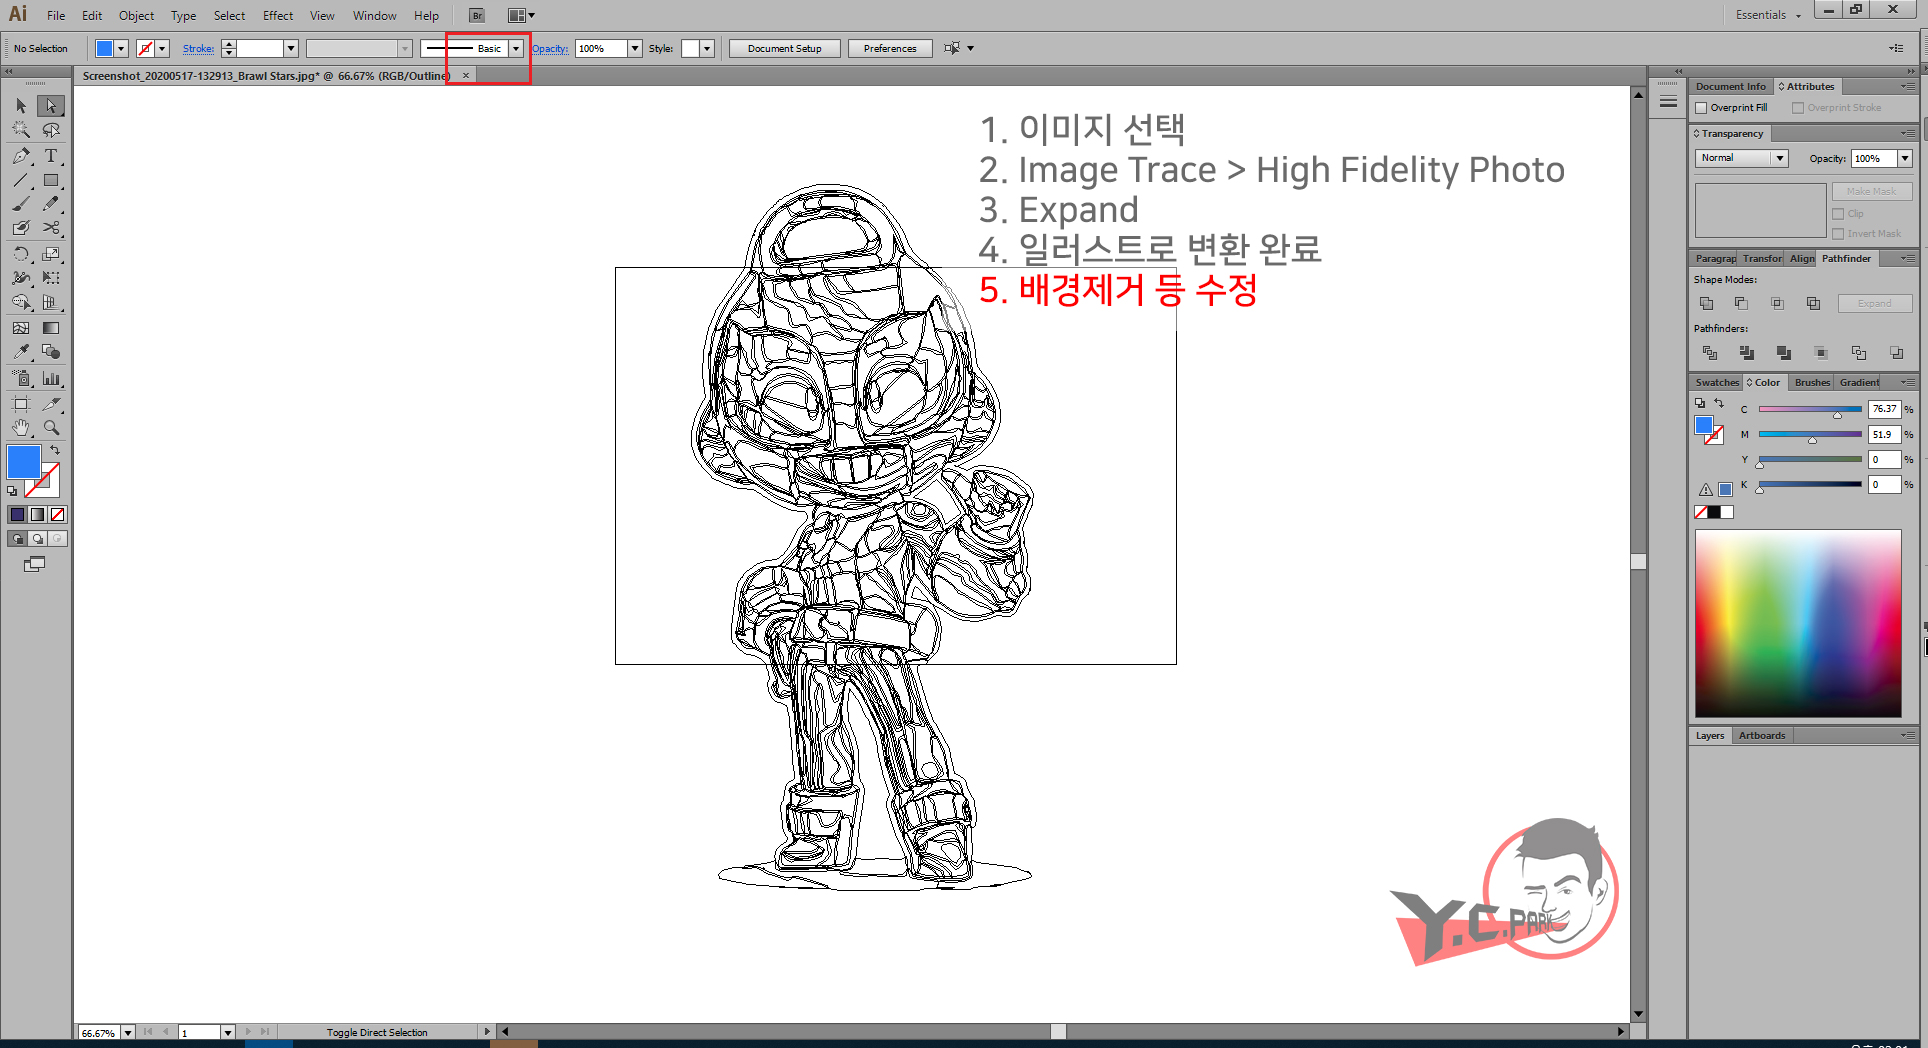Click the Stroke link in control bar
The width and height of the screenshot is (1928, 1048).
tap(198, 48)
